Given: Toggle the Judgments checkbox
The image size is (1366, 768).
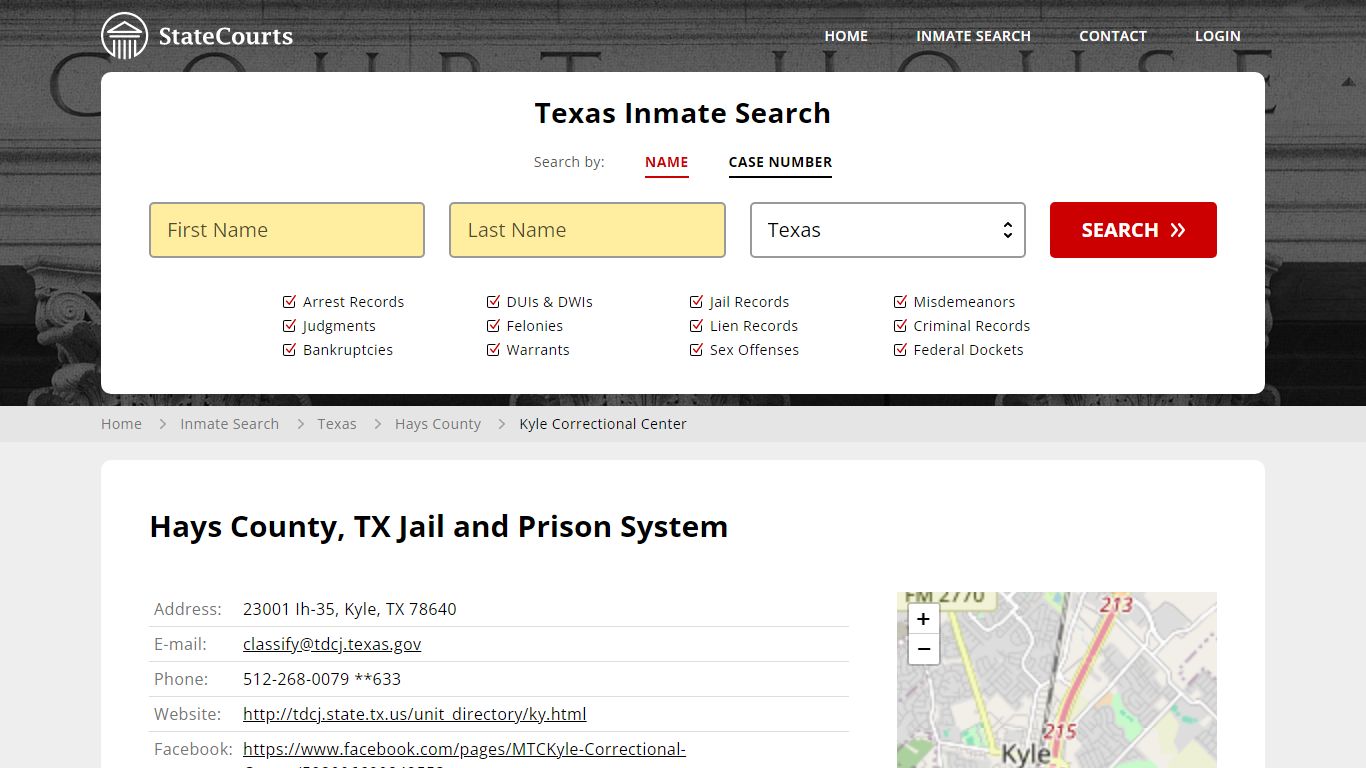Looking at the screenshot, I should (290, 326).
